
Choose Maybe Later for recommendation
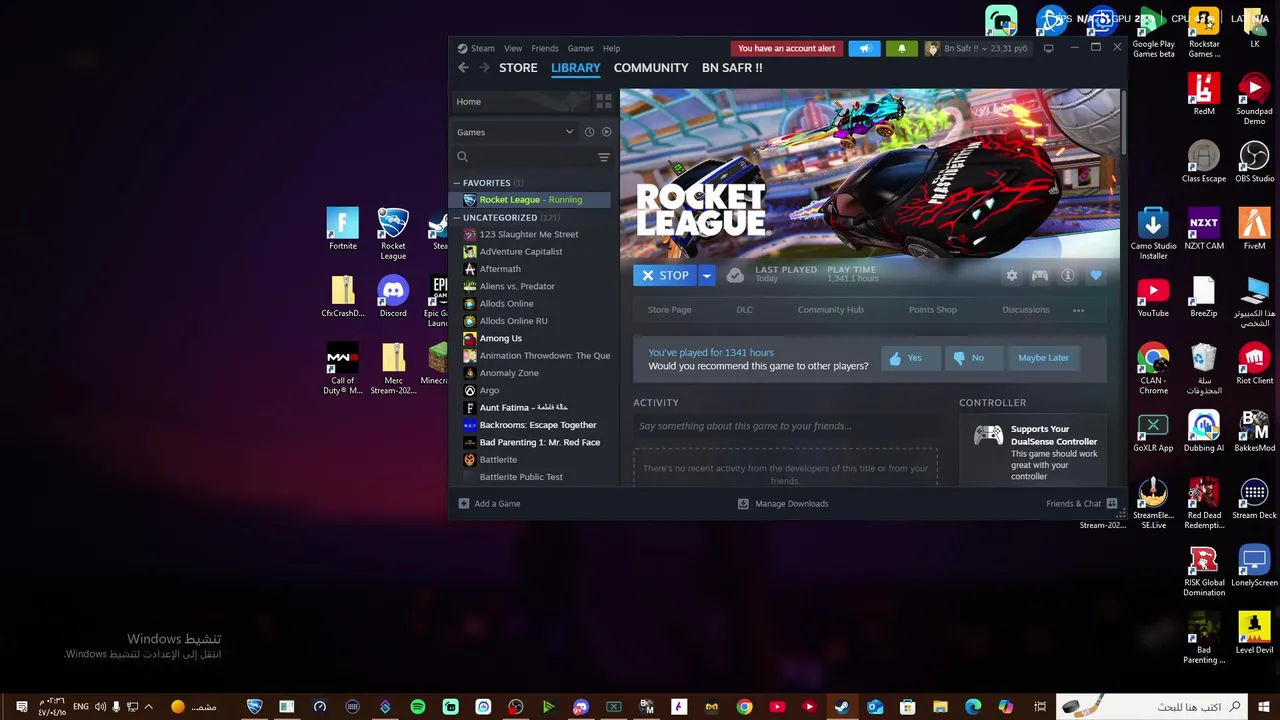coord(1043,358)
